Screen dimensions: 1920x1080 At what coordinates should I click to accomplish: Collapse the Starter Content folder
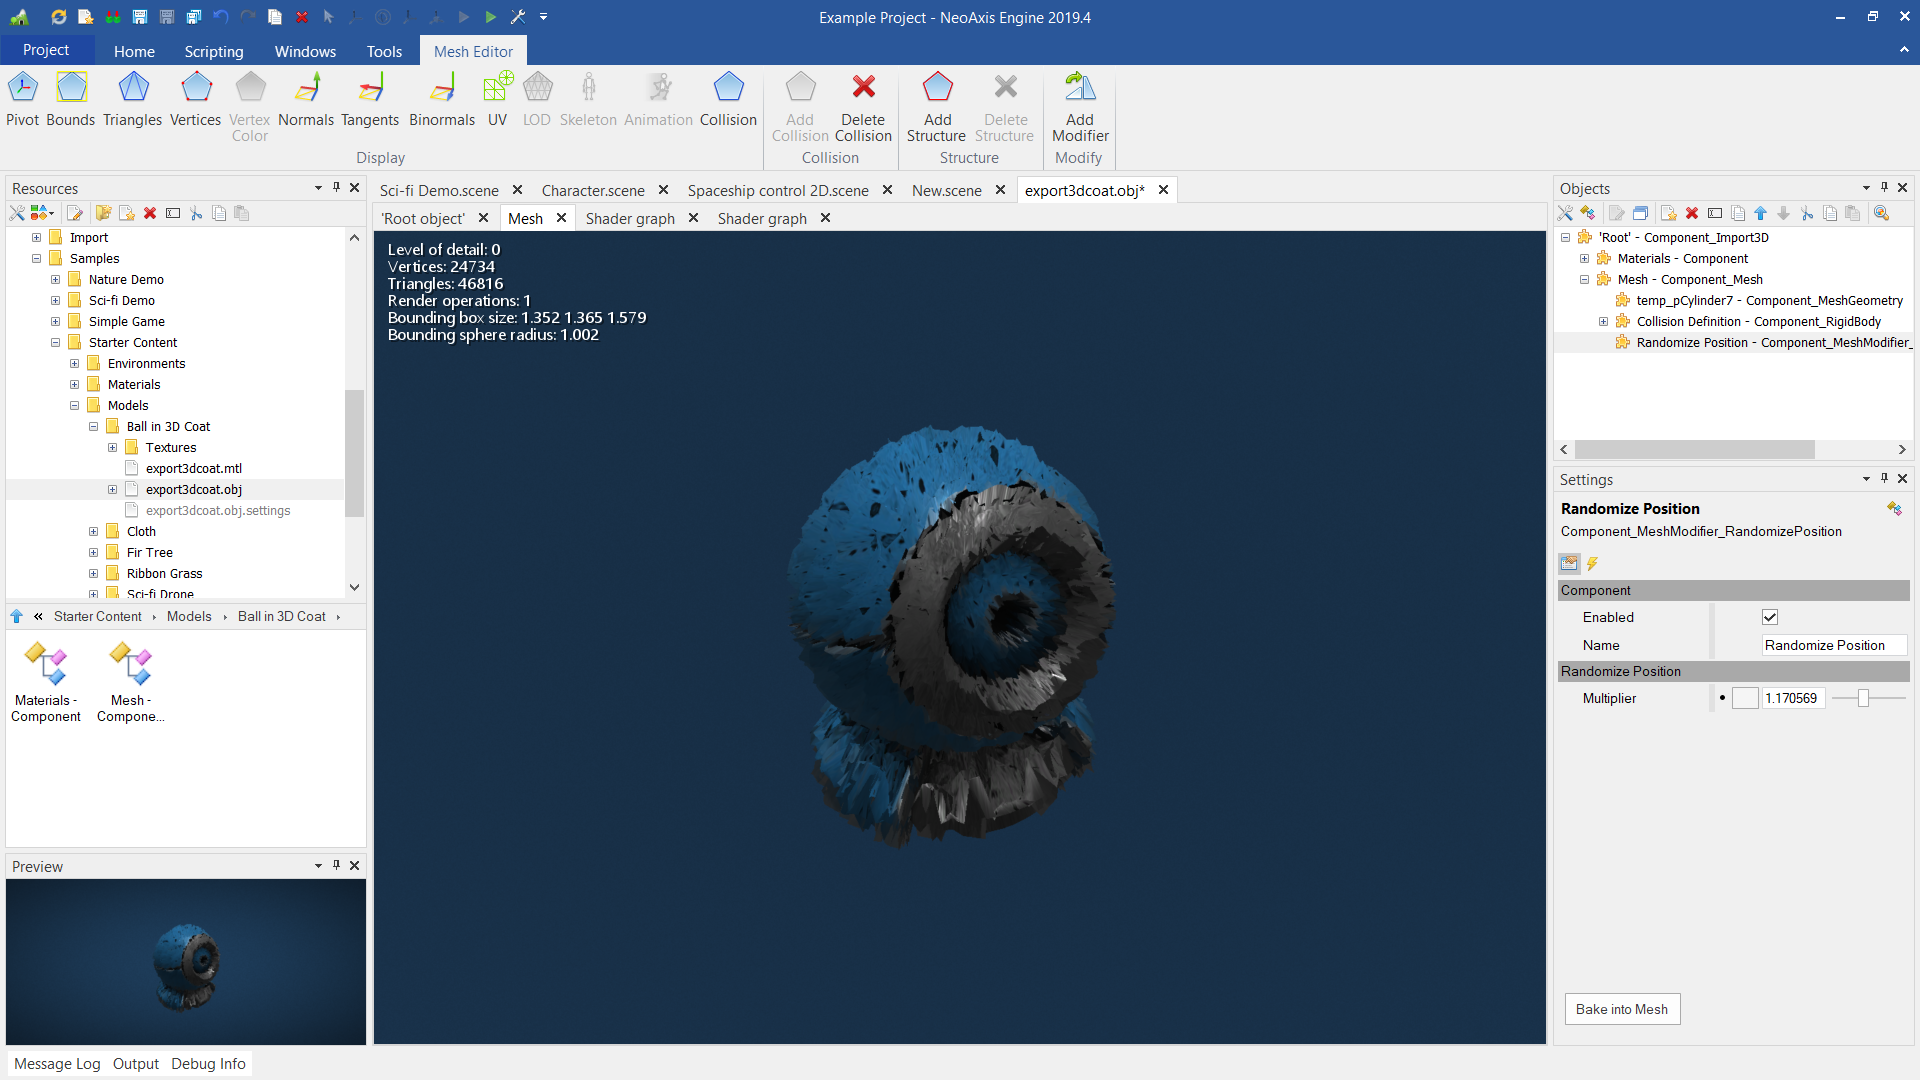point(56,343)
